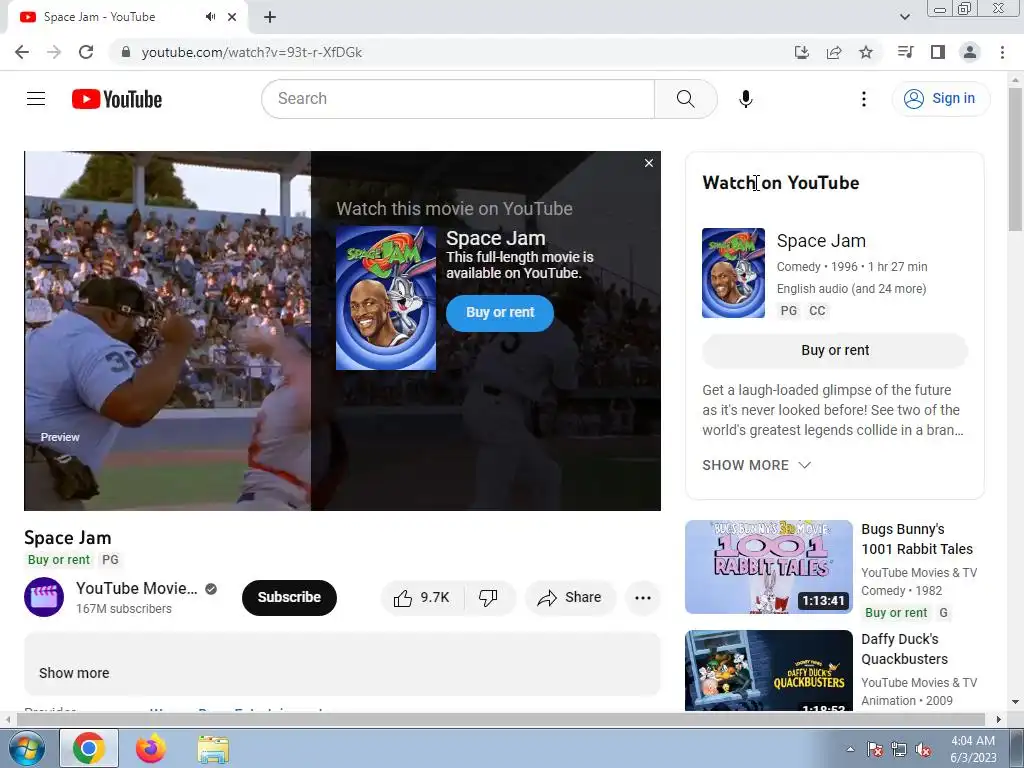Click Chrome in the taskbar

pos(89,748)
